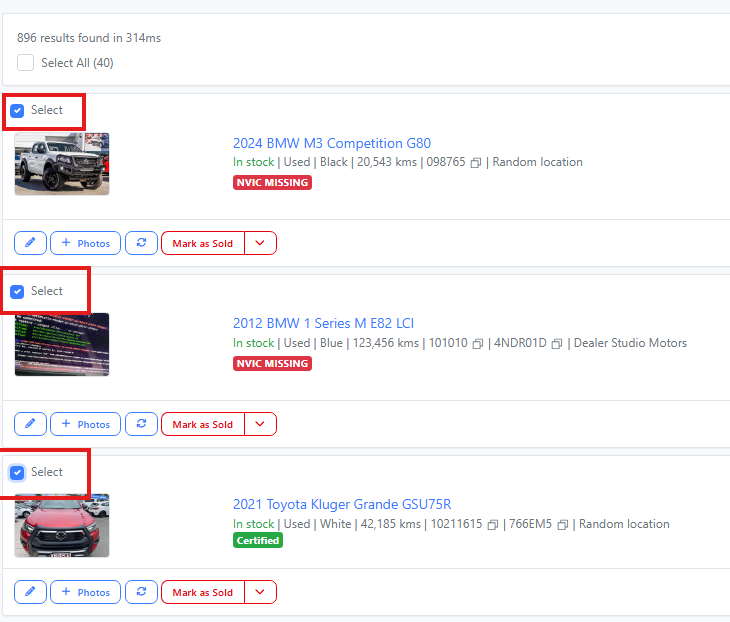Click the refresh icon for BMW M3 Competition
Image resolution: width=730 pixels, height=622 pixels.
[141, 243]
